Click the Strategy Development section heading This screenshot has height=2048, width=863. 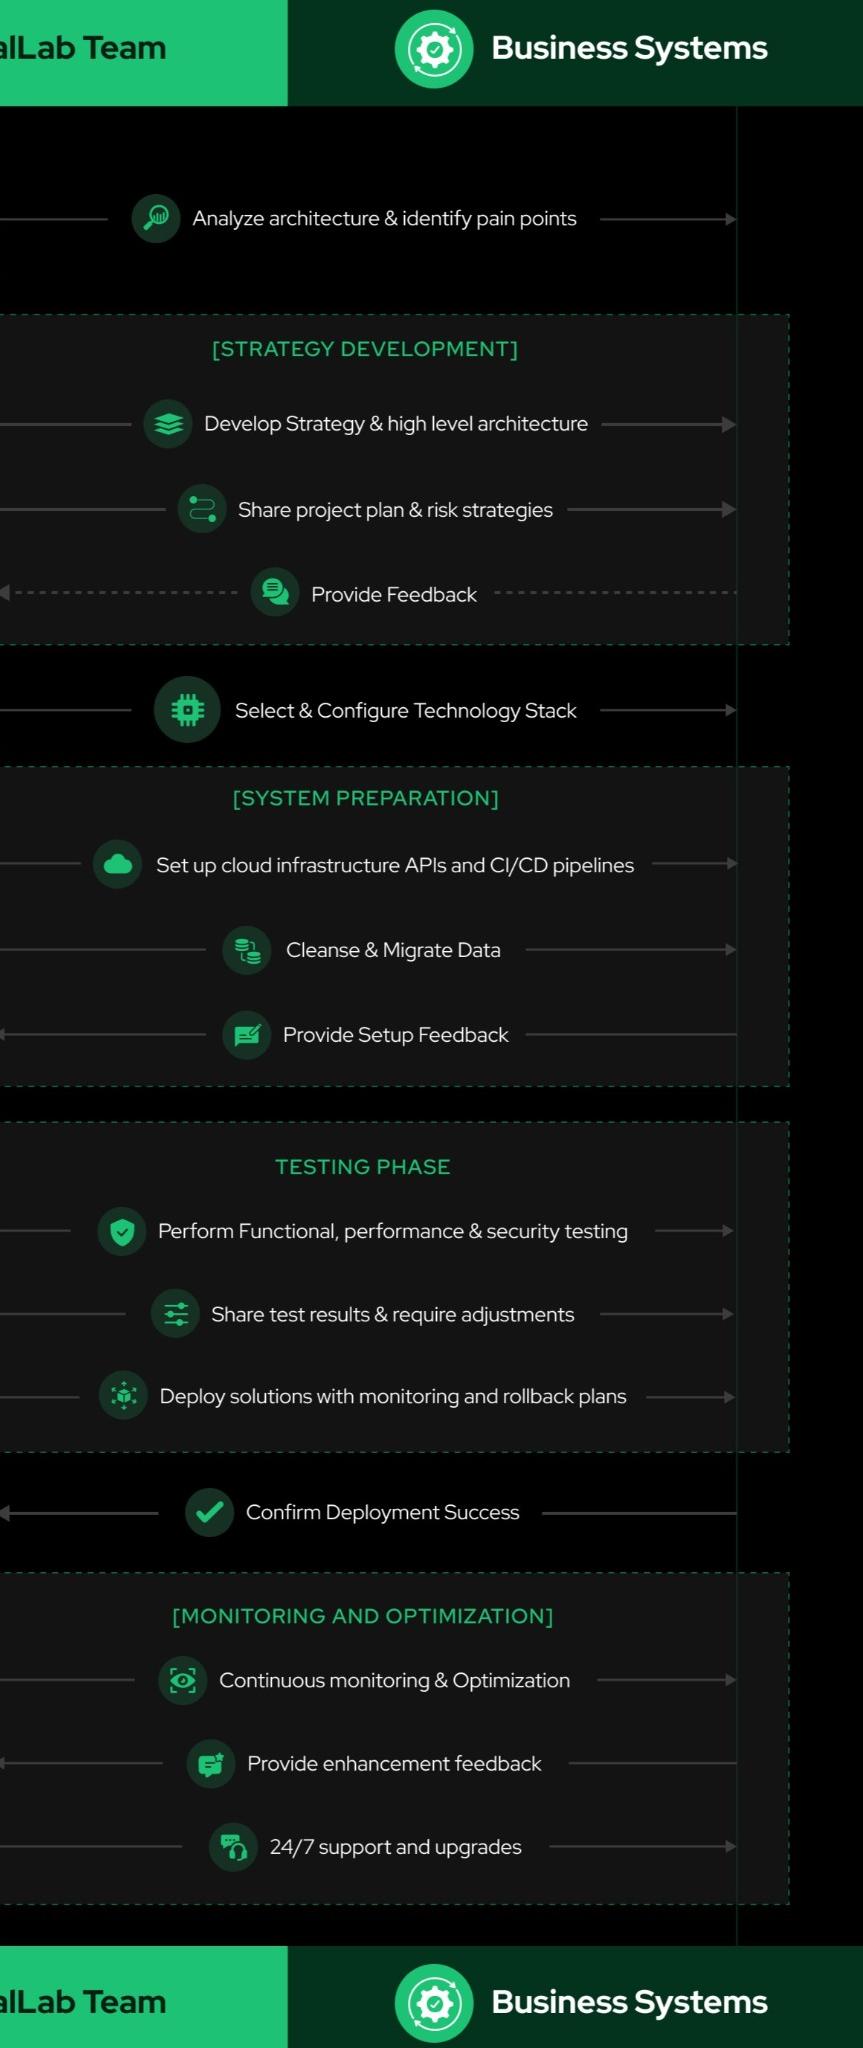pos(365,349)
